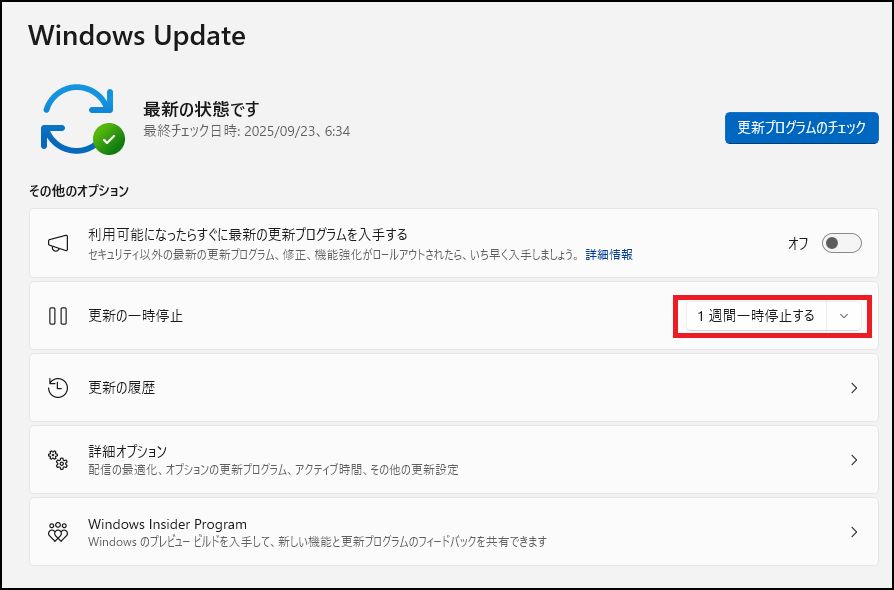Toggle the 利用可能になったらすぐに switch on
Viewport: 894px width, 590px height.
[x=842, y=243]
